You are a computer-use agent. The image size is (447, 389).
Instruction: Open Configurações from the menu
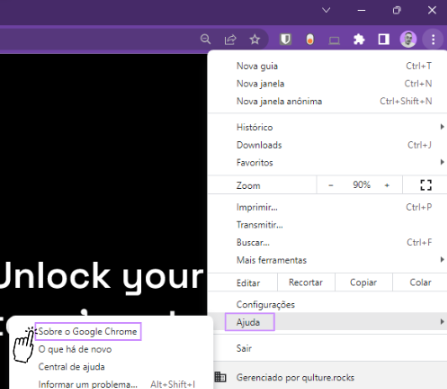click(x=327, y=304)
